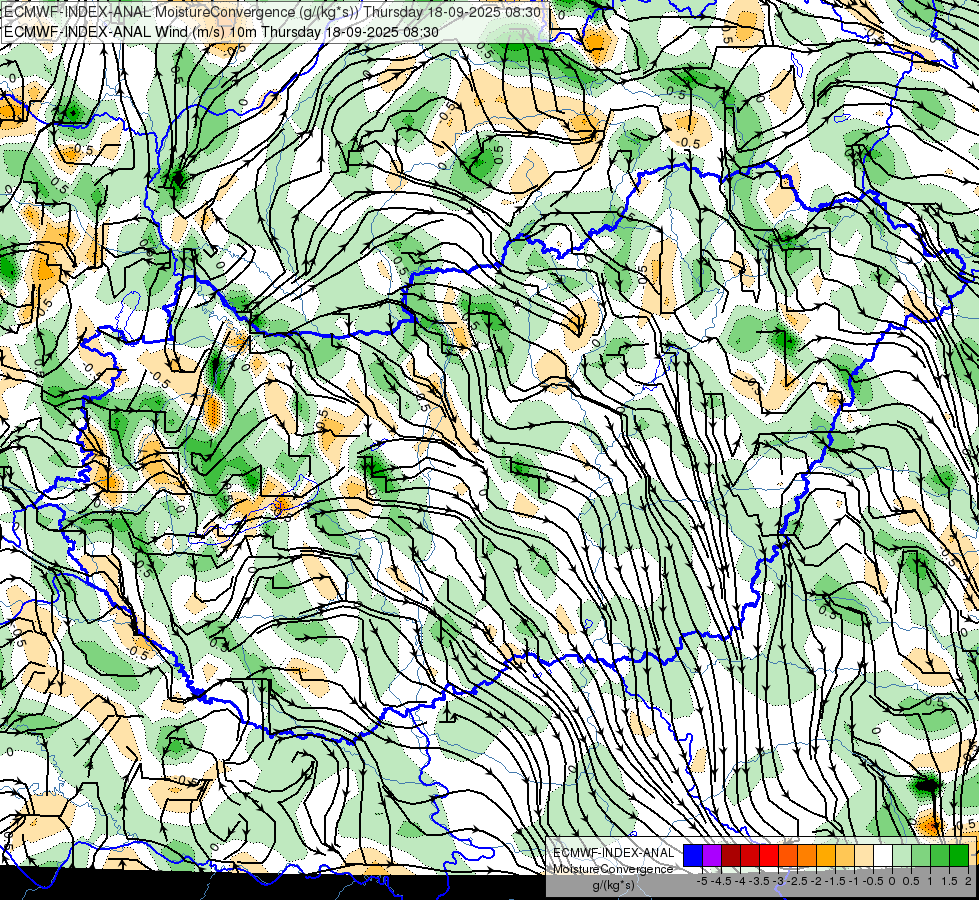
Task: Click the Wind 10m title line
Action: (220, 31)
